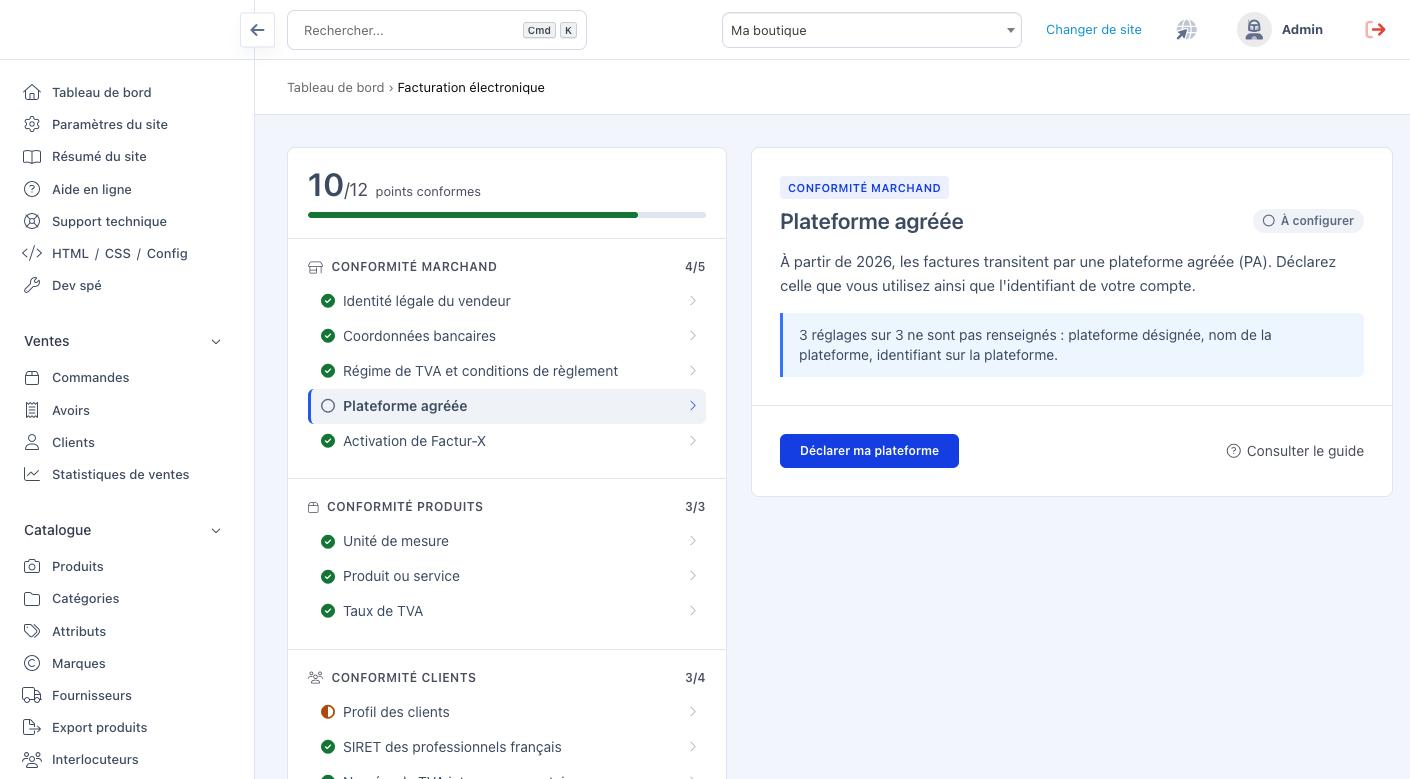Screen dimensions: 1410x779
Task: Click the Produits camera icon
Action: click(x=33, y=566)
